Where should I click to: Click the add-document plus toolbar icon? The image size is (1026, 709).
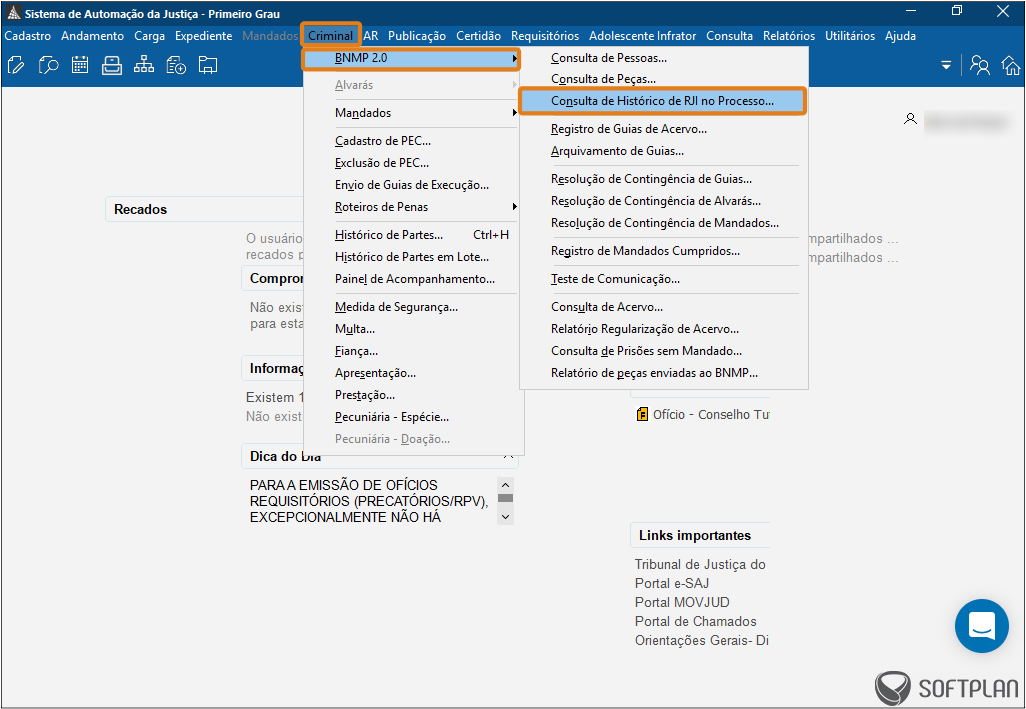tap(176, 65)
